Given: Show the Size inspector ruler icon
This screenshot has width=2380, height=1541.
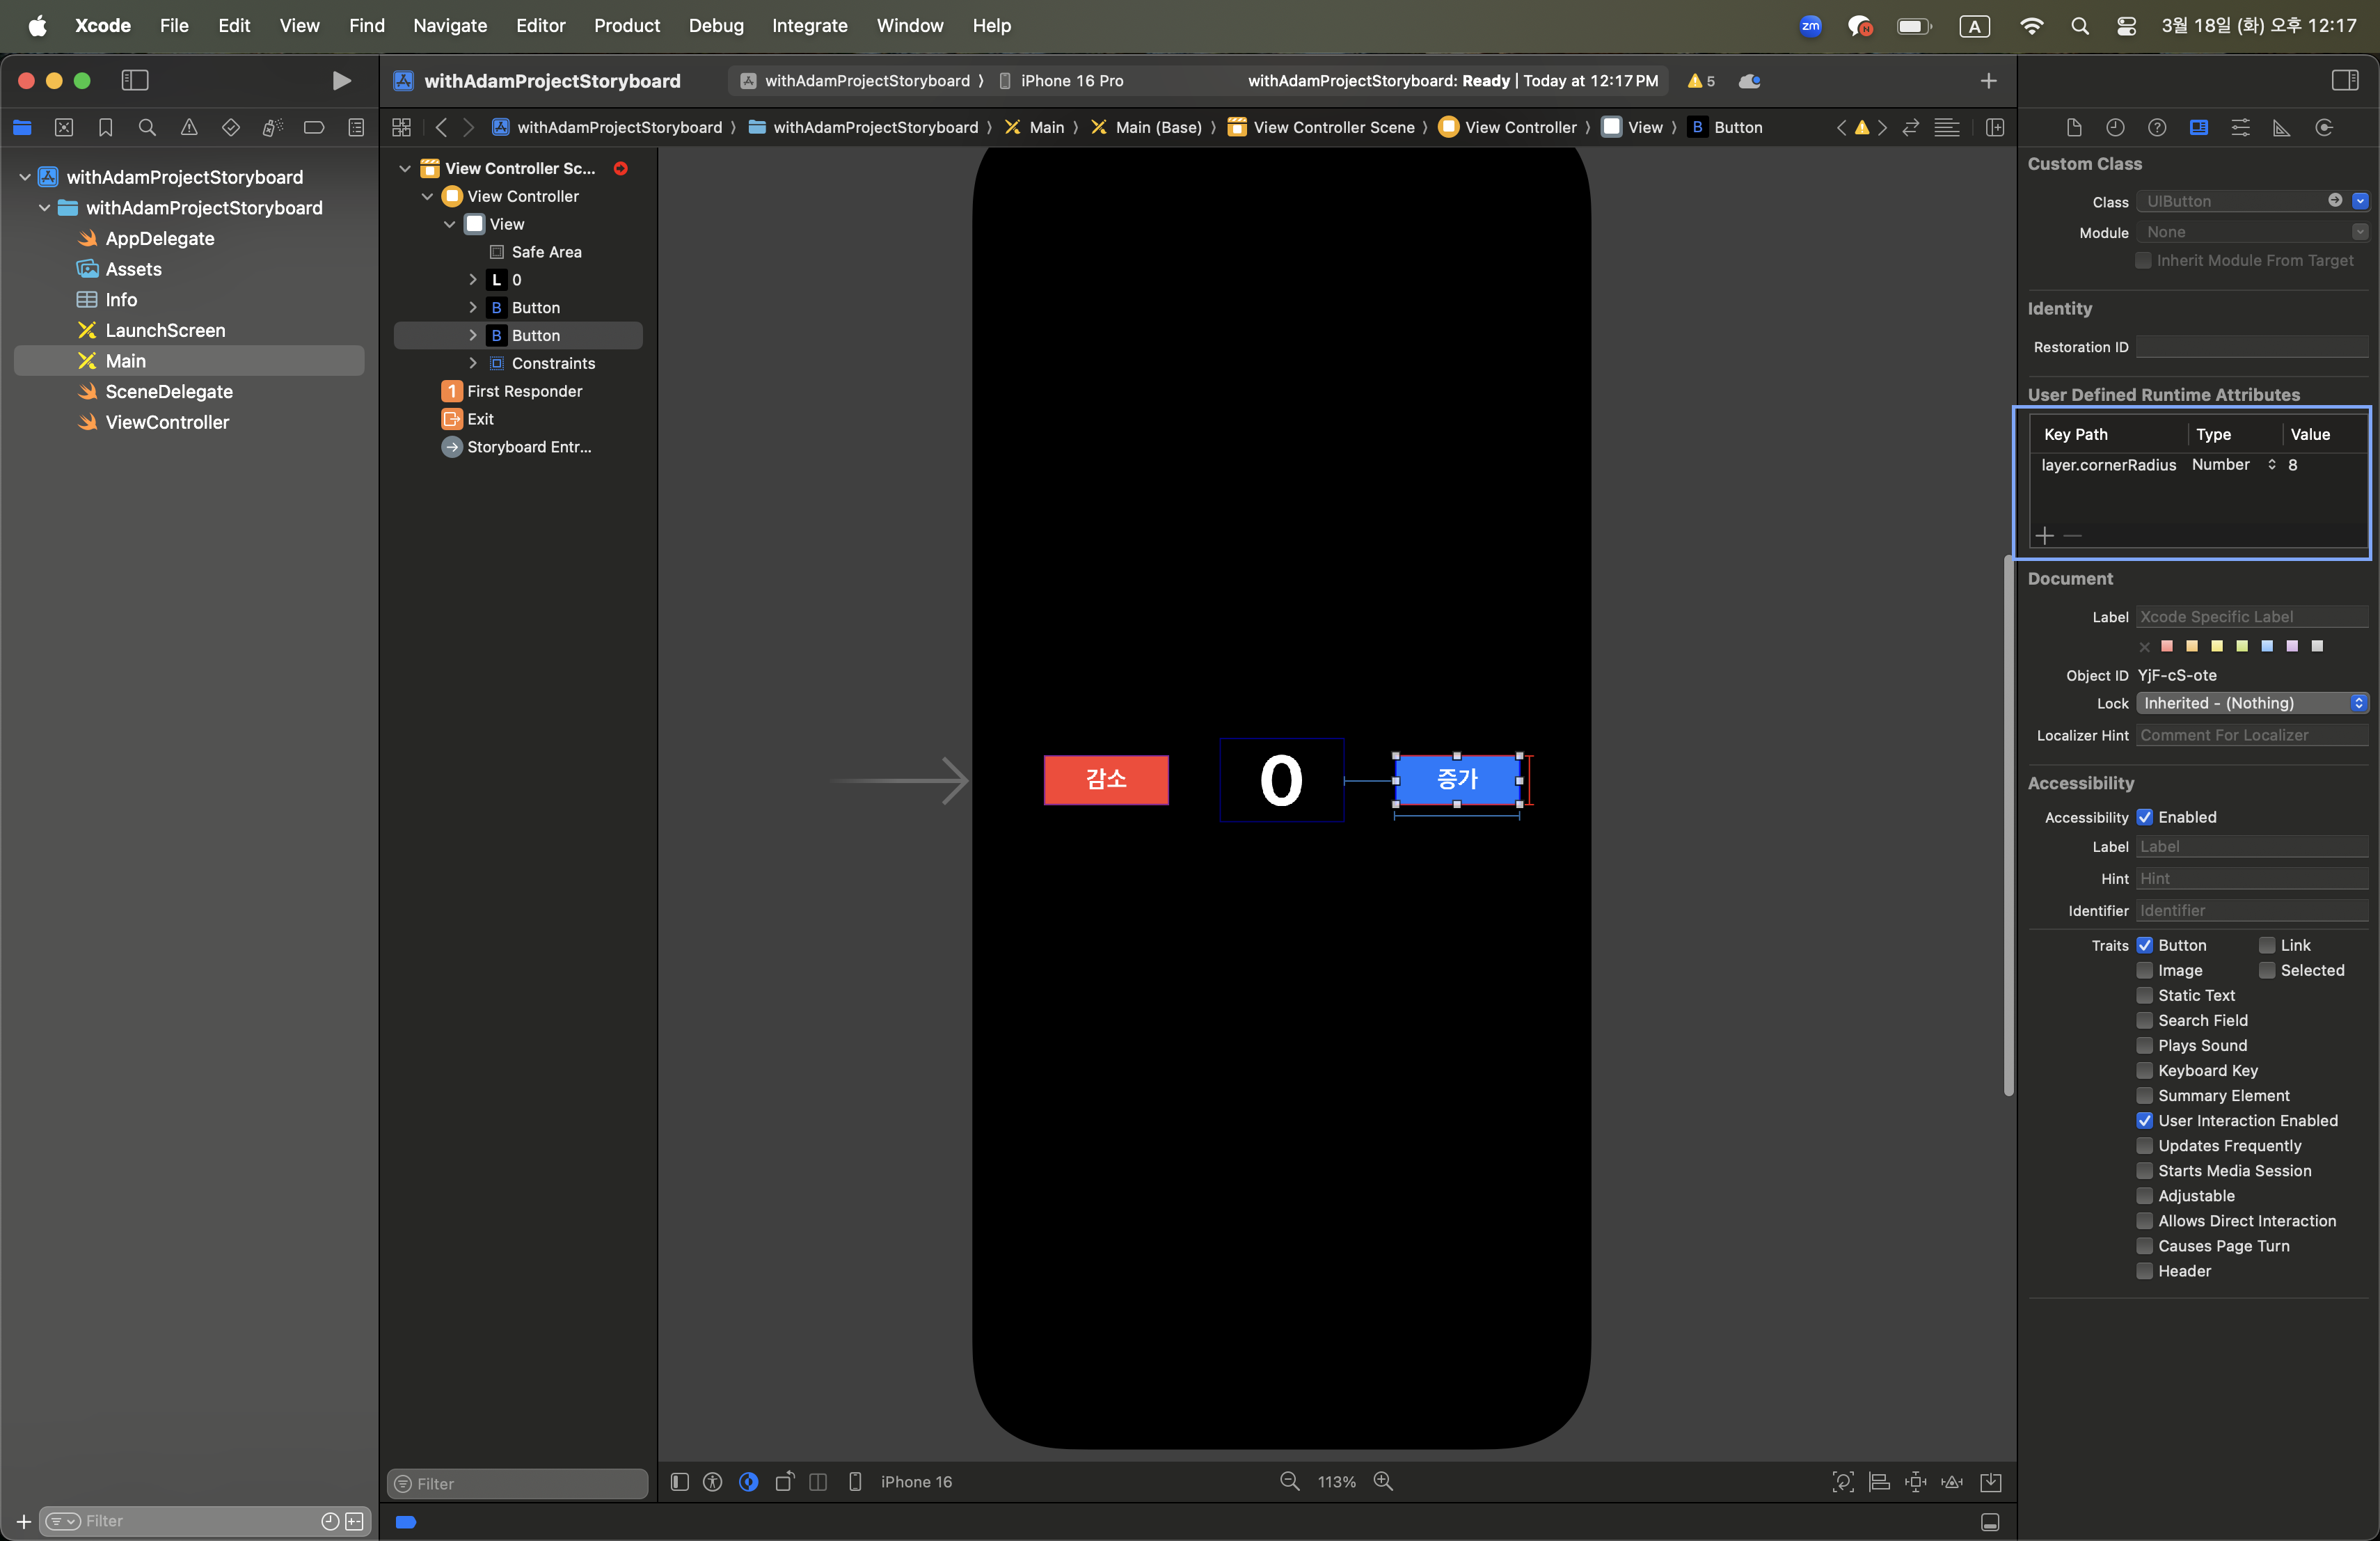Looking at the screenshot, I should [2282, 127].
